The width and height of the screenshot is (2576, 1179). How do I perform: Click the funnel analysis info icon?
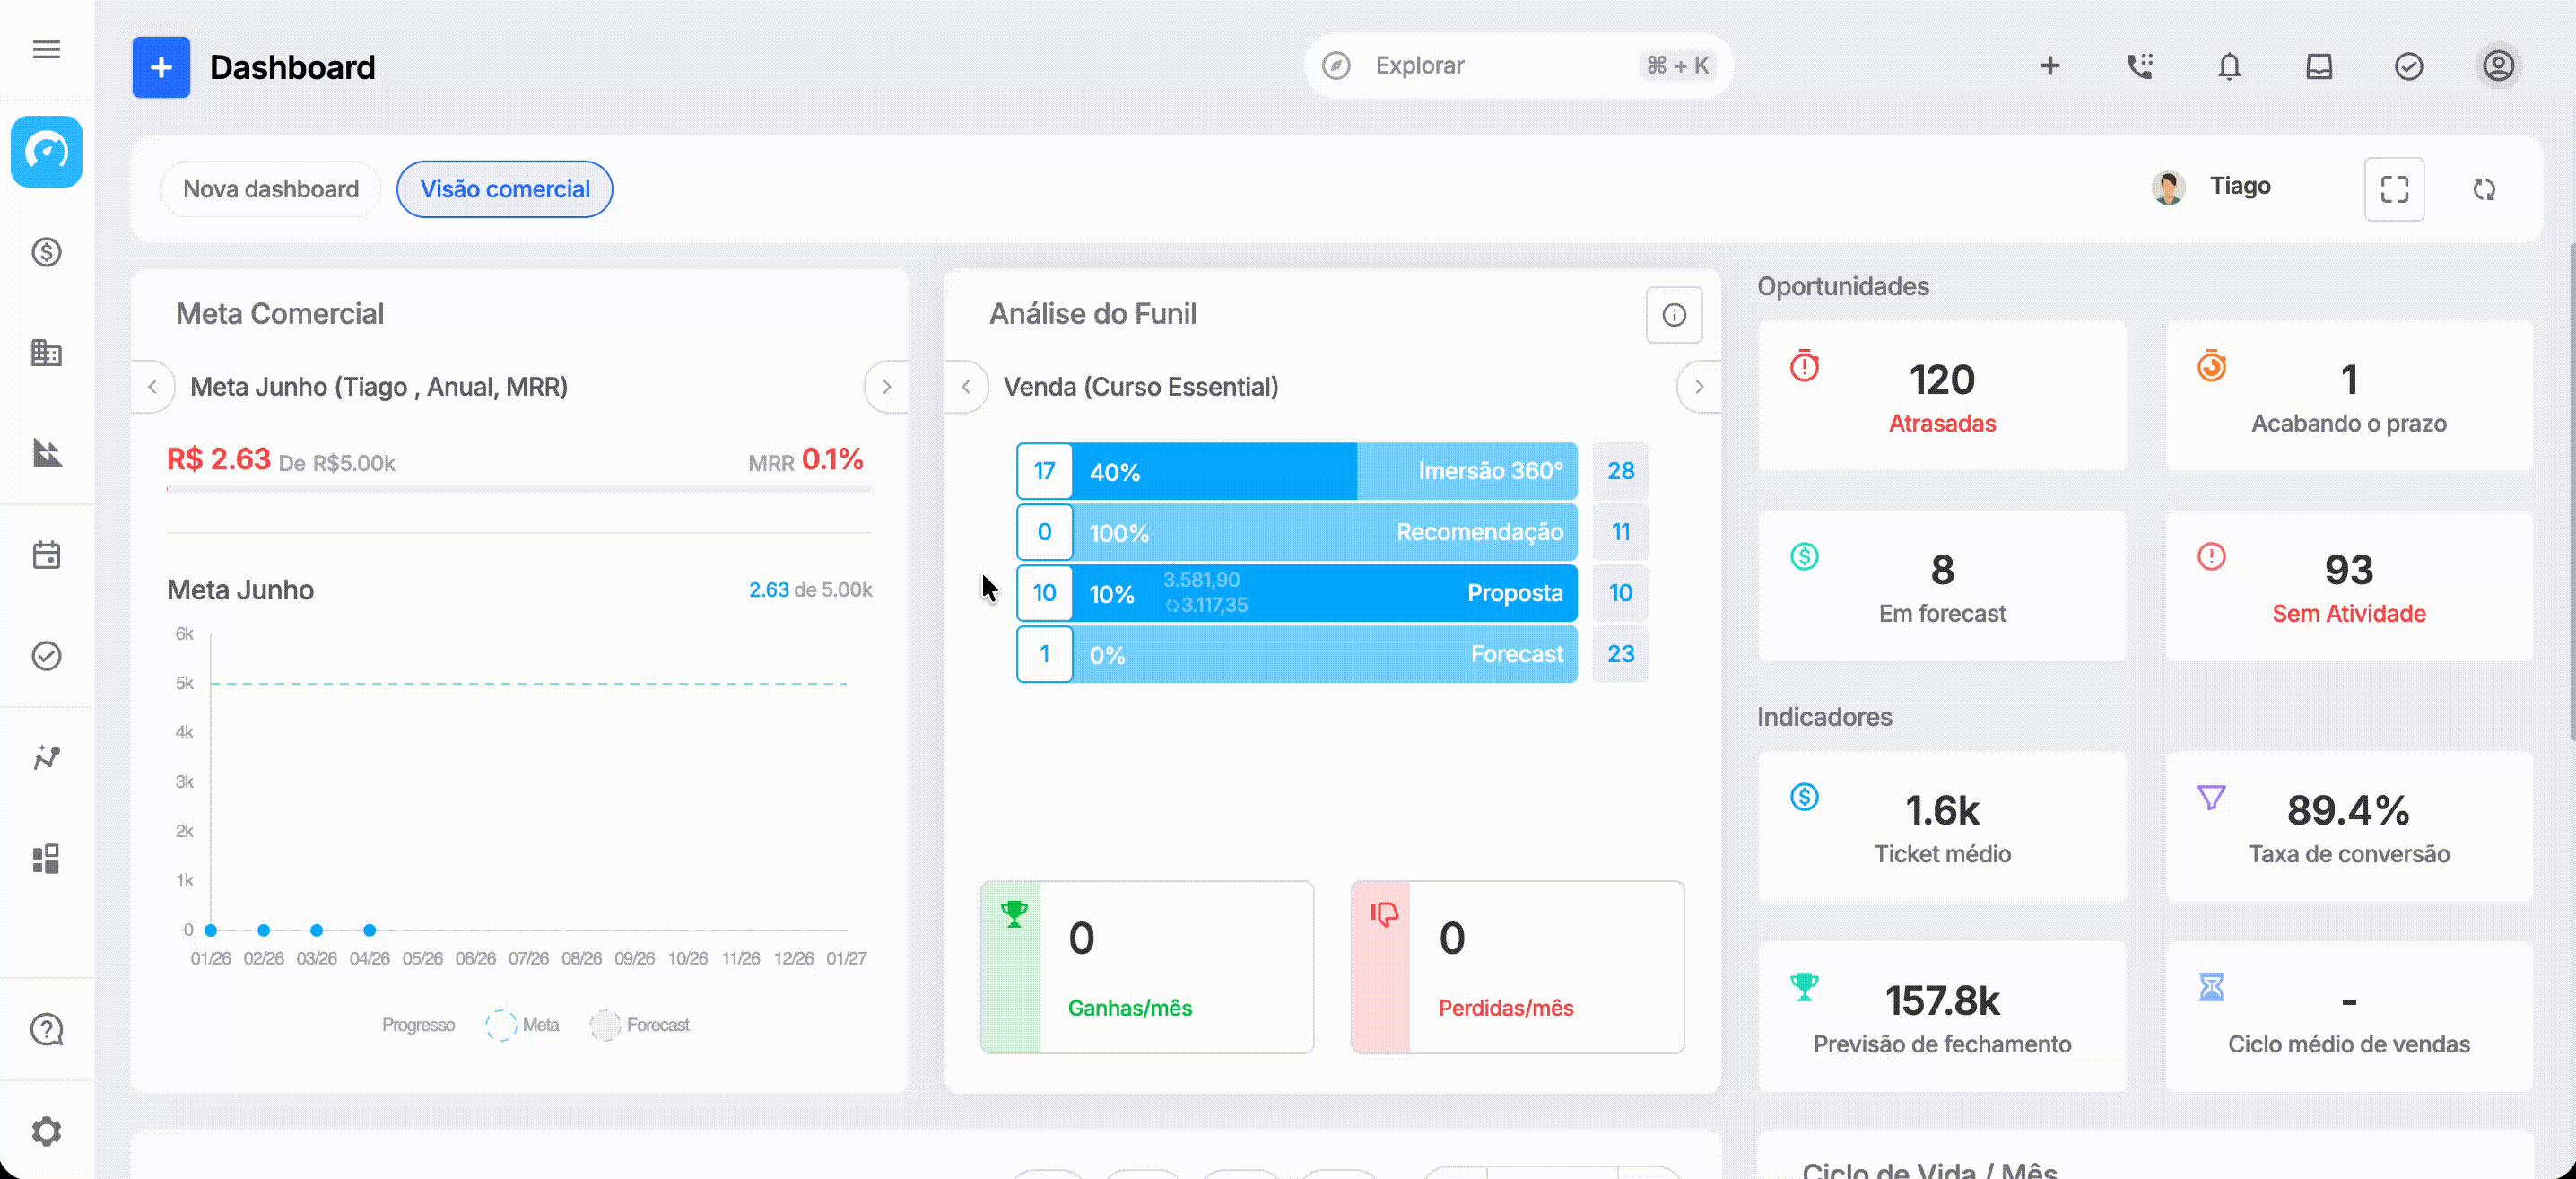pyautogui.click(x=1674, y=315)
